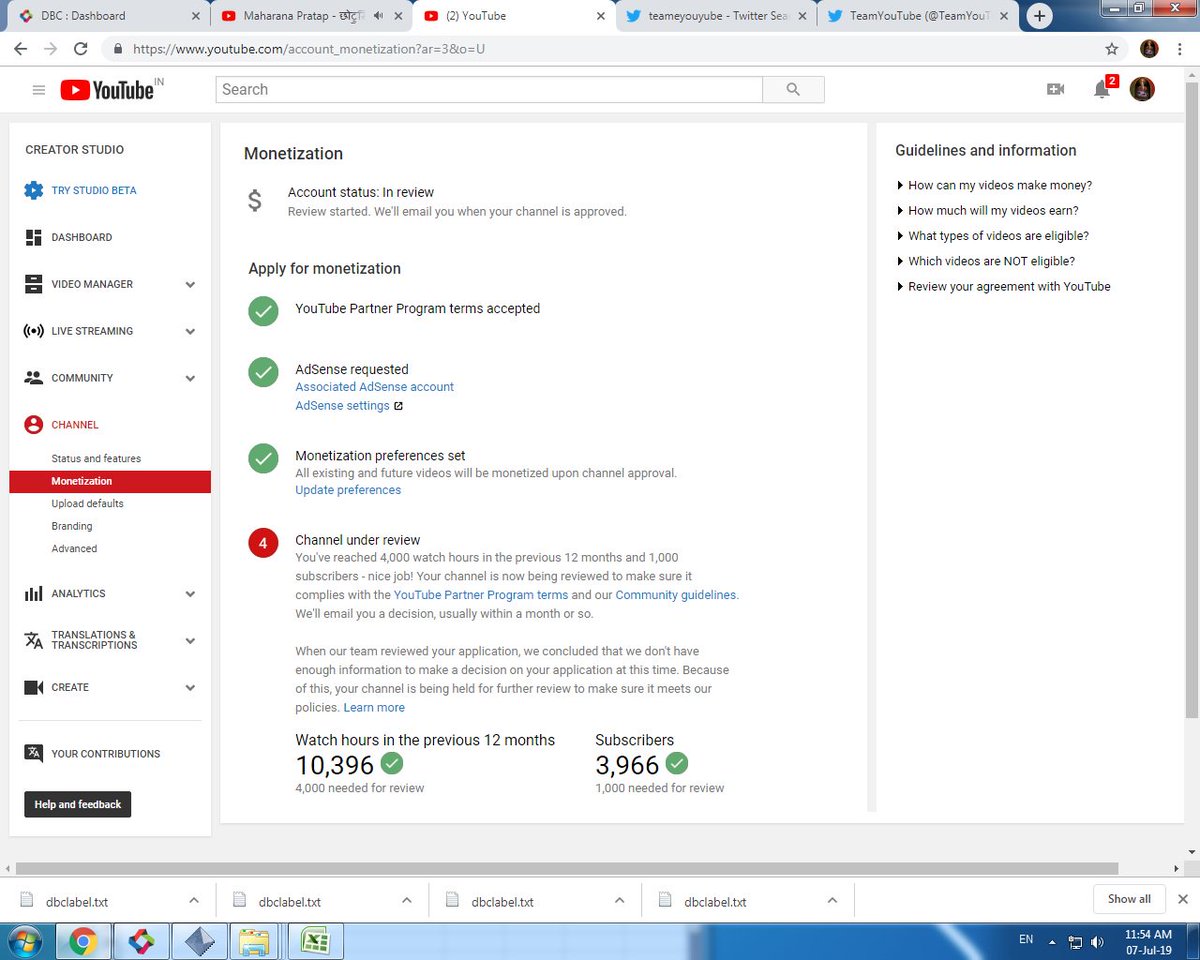Open the AdSense settings link
The height and width of the screenshot is (960, 1200).
(x=342, y=406)
